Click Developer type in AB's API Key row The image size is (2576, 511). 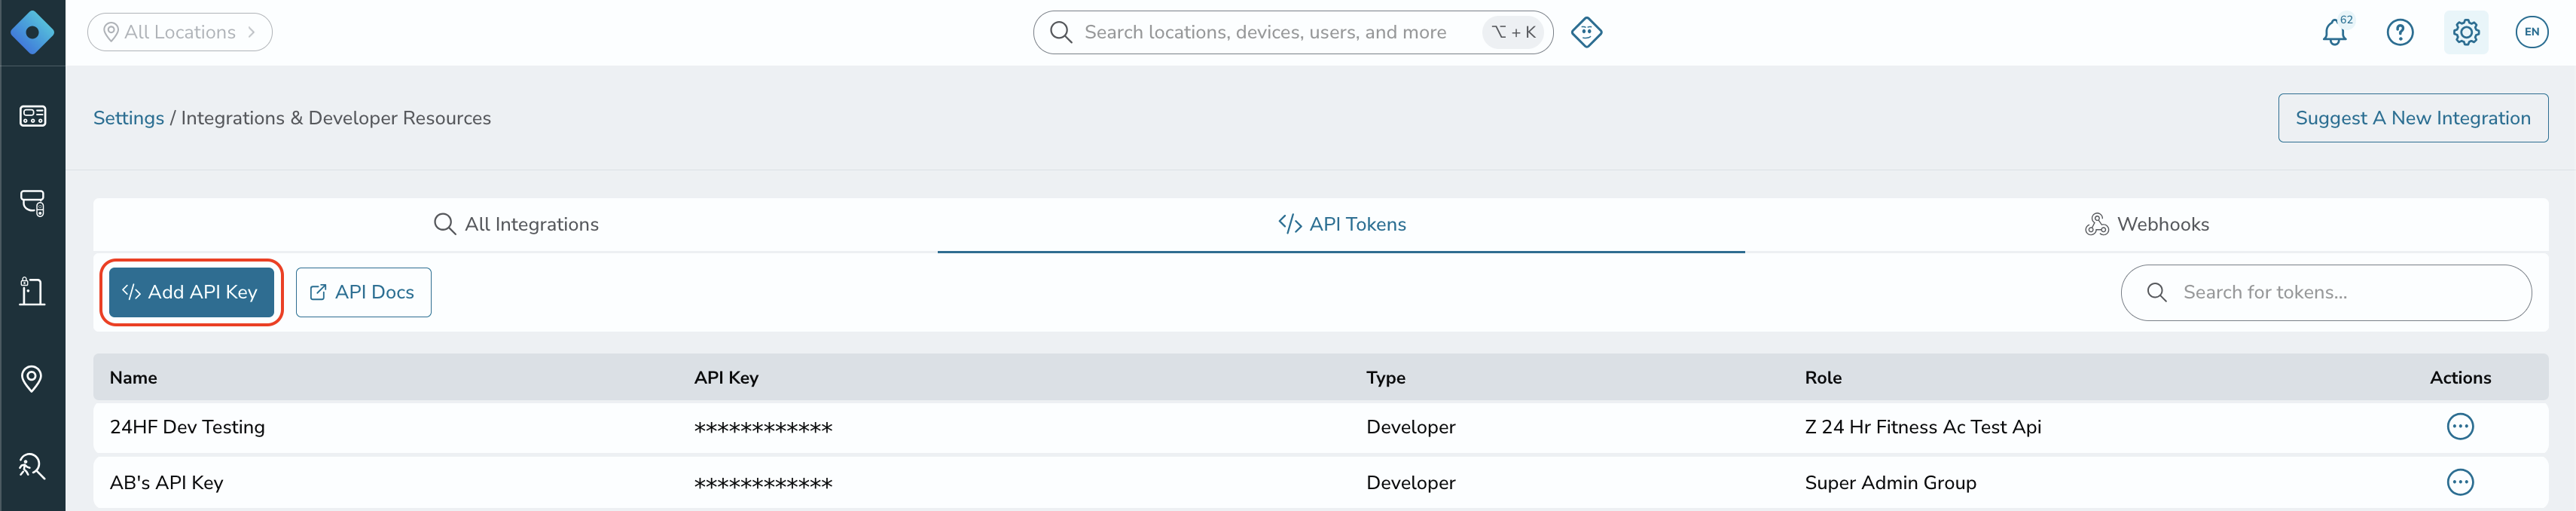click(x=1410, y=483)
